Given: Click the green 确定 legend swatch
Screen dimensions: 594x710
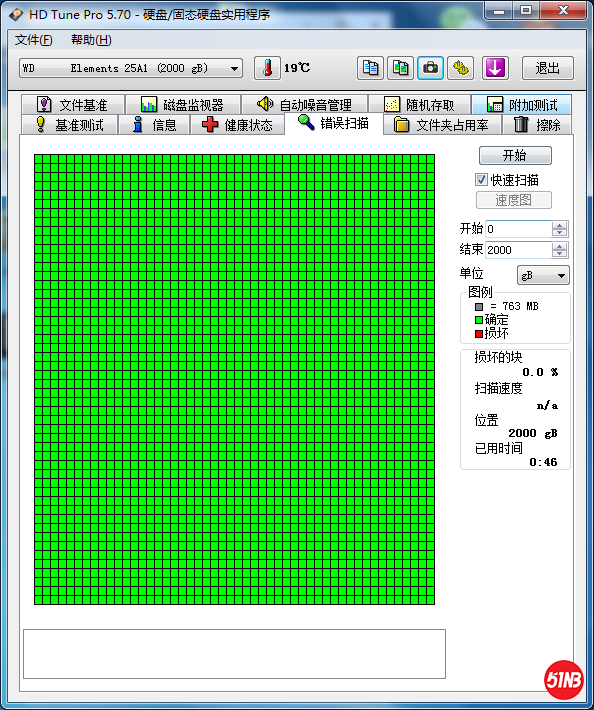Looking at the screenshot, I should click(x=479, y=320).
